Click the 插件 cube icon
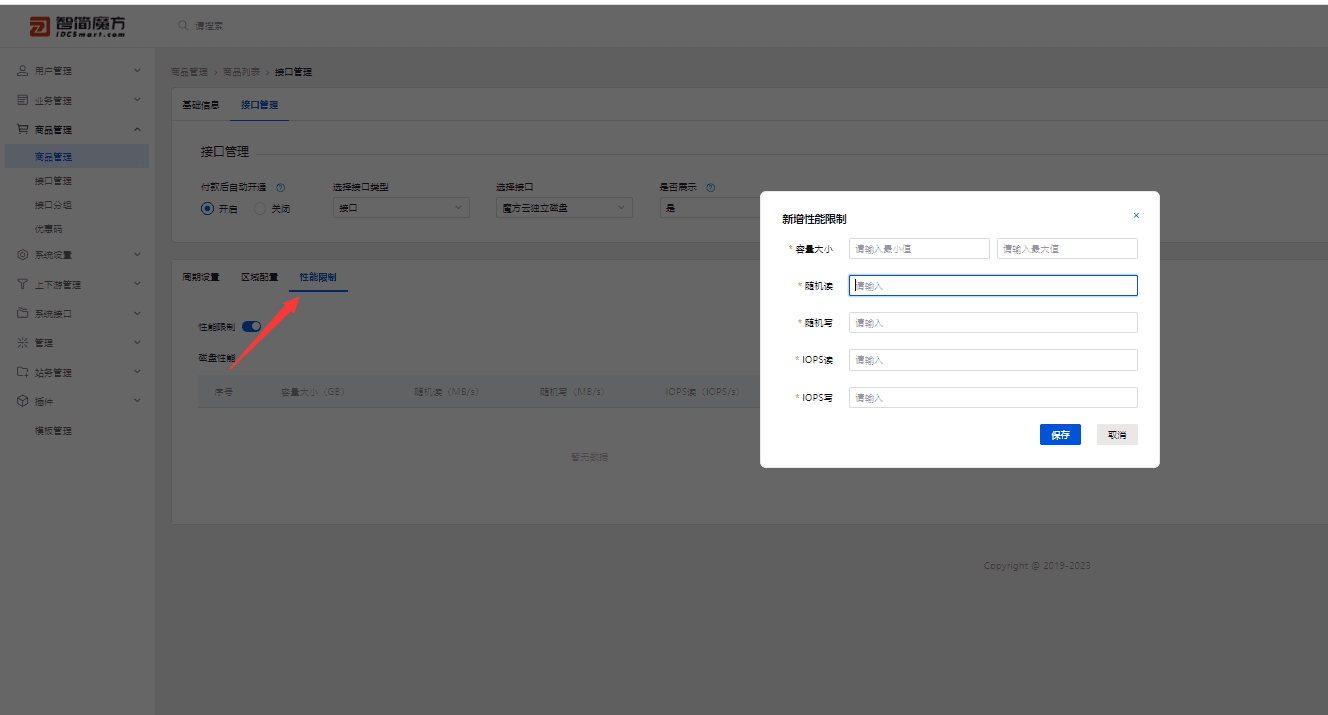This screenshot has width=1328, height=715. (22, 401)
